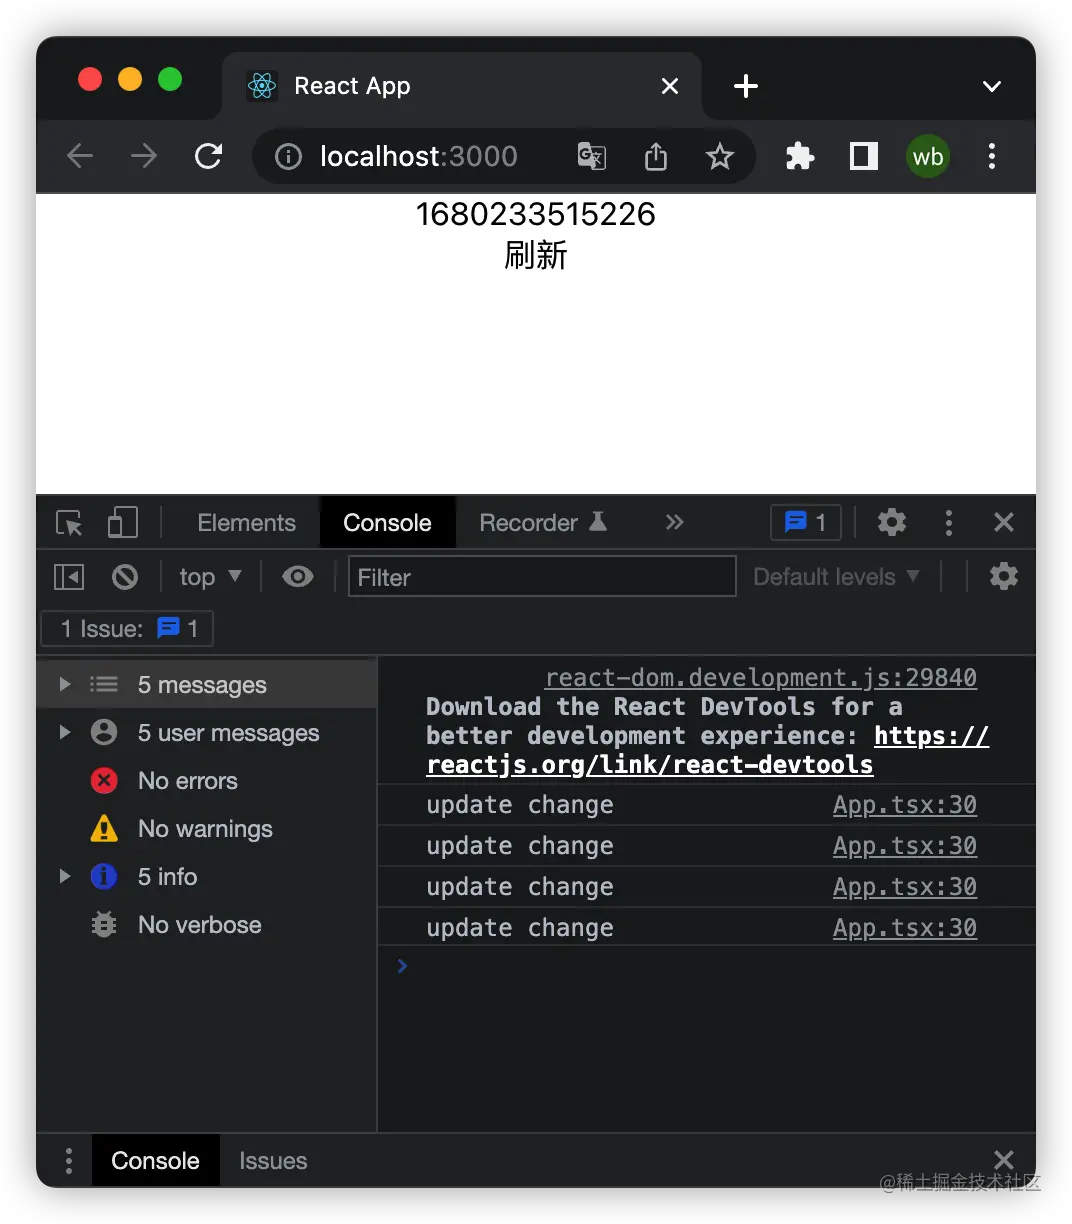Select the No errors filter
Screen dimensions: 1072x1224
pyautogui.click(x=207, y=781)
